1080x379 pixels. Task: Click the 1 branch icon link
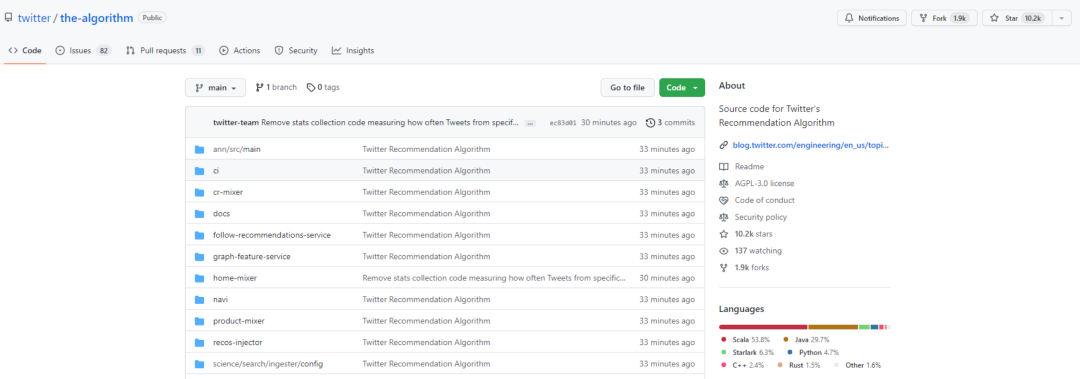[260, 88]
